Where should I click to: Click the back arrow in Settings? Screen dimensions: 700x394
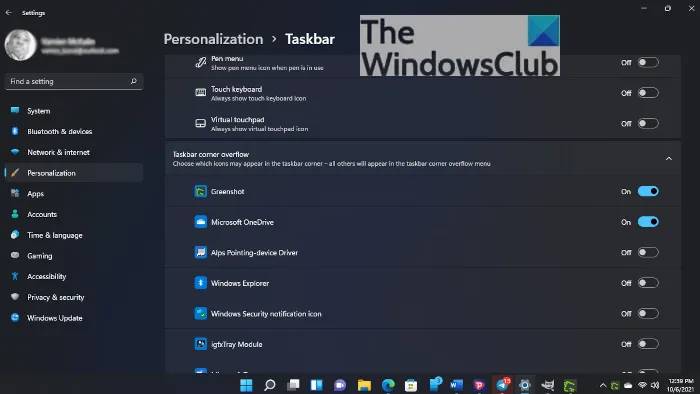(x=8, y=12)
